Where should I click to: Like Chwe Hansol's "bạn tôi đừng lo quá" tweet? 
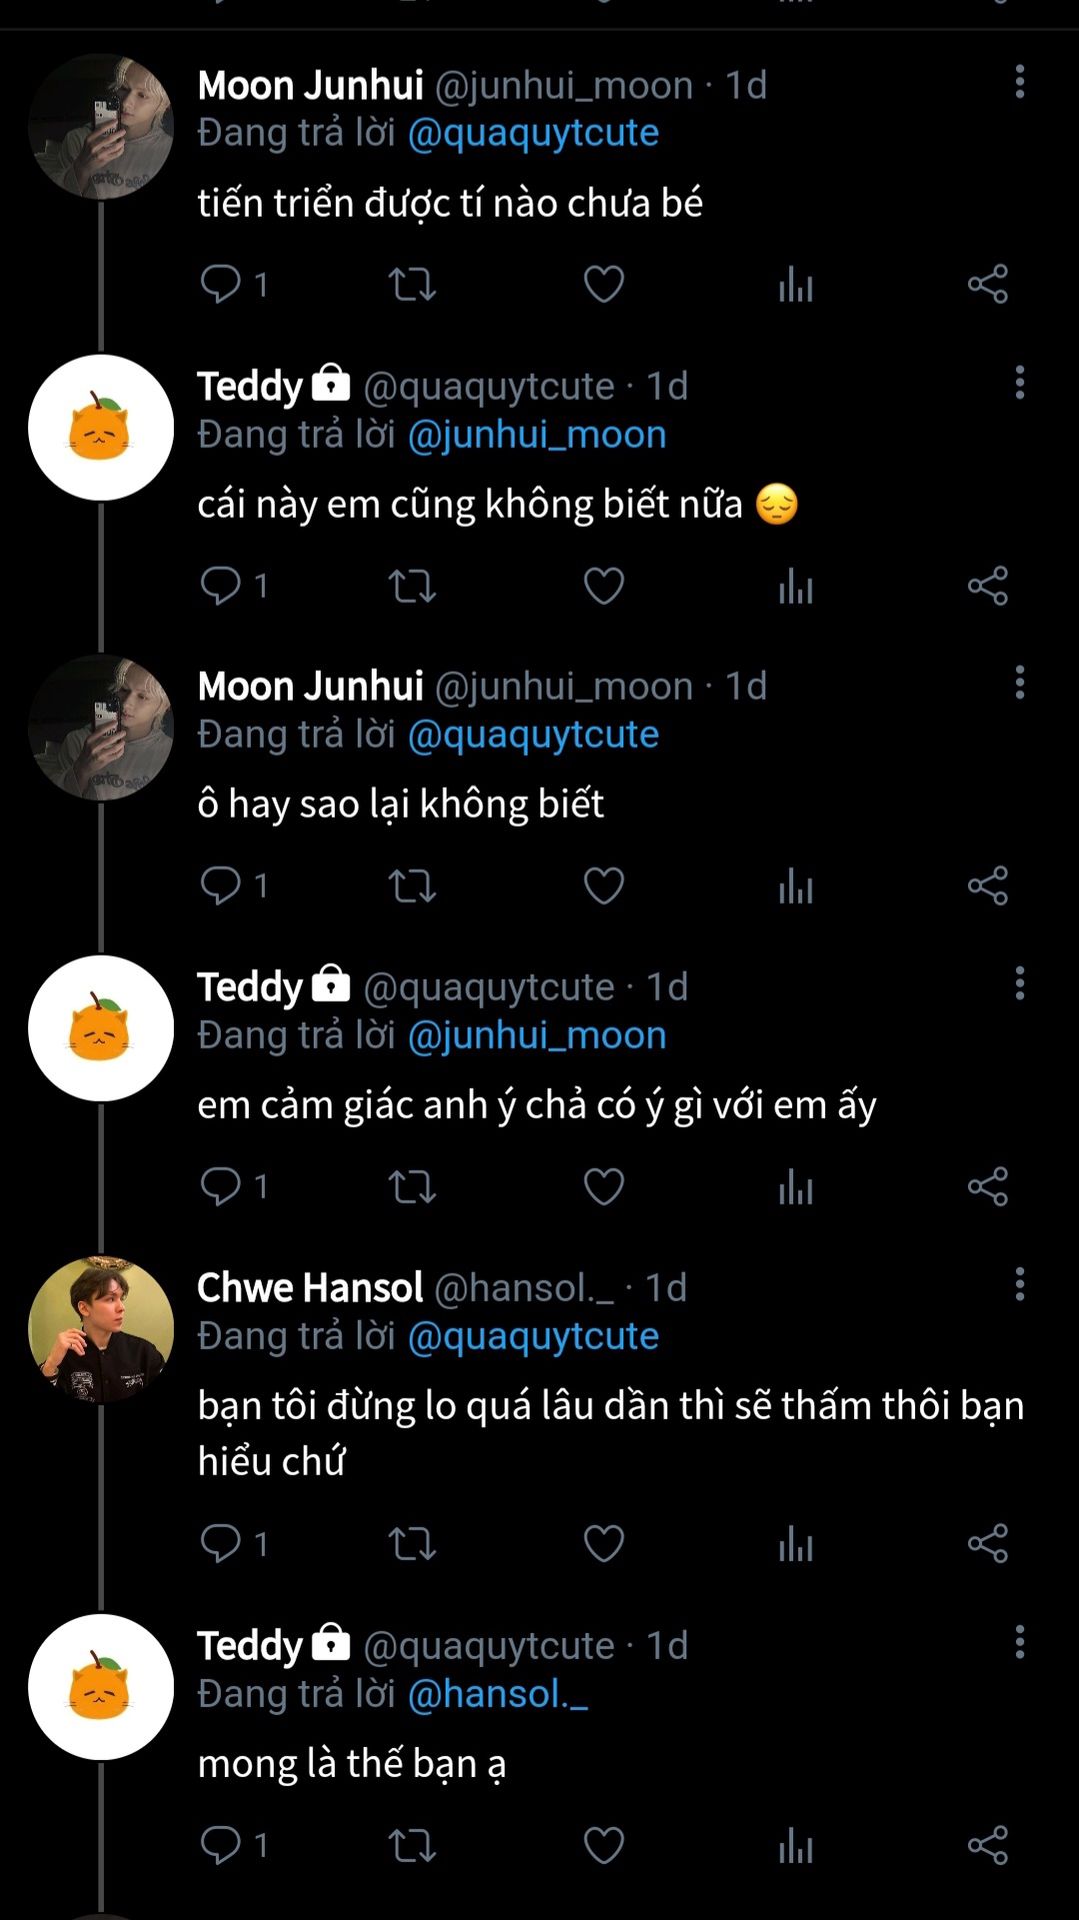pos(604,1544)
